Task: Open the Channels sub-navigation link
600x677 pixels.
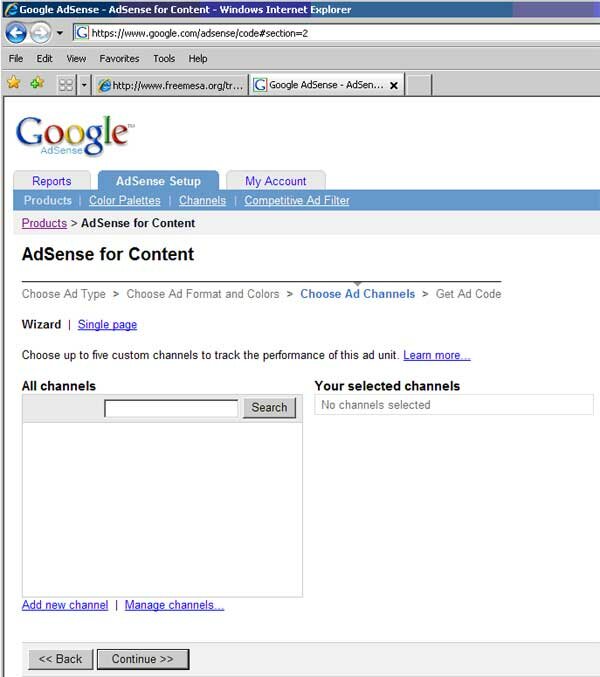Action: tap(202, 200)
